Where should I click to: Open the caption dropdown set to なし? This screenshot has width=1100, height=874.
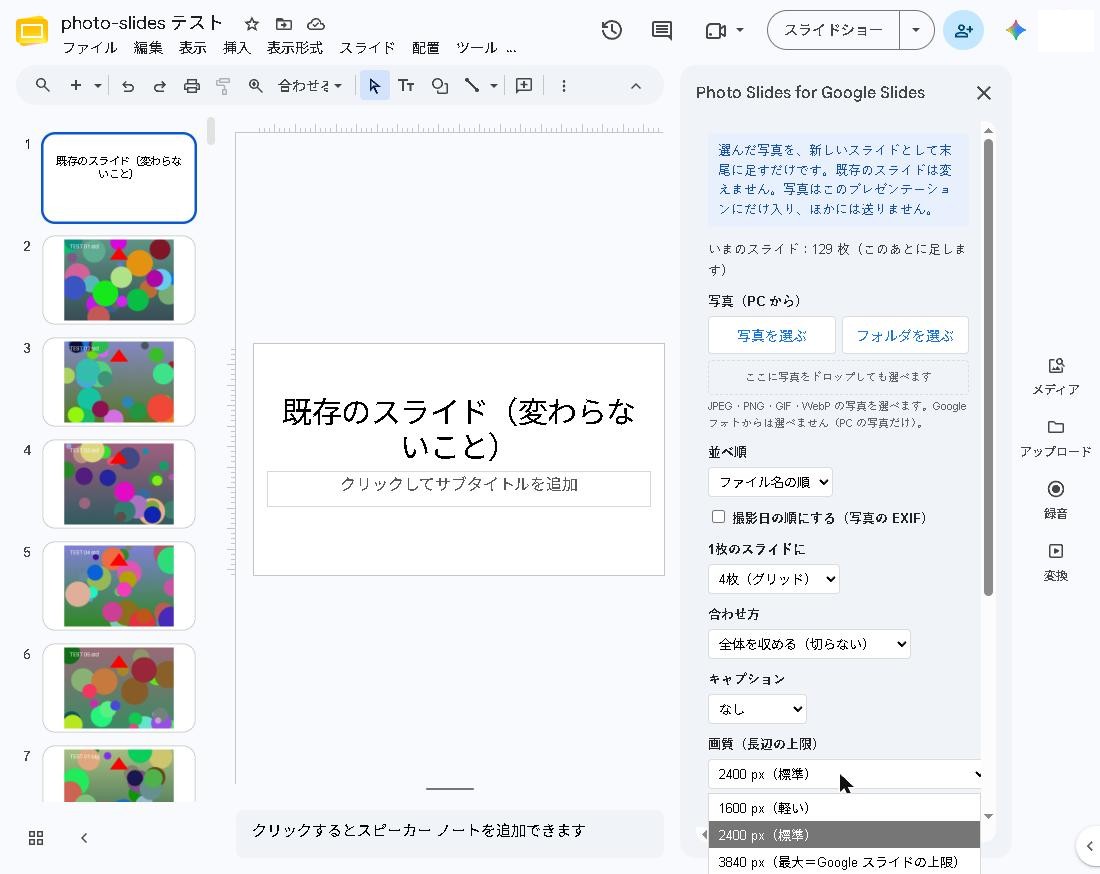click(x=758, y=708)
